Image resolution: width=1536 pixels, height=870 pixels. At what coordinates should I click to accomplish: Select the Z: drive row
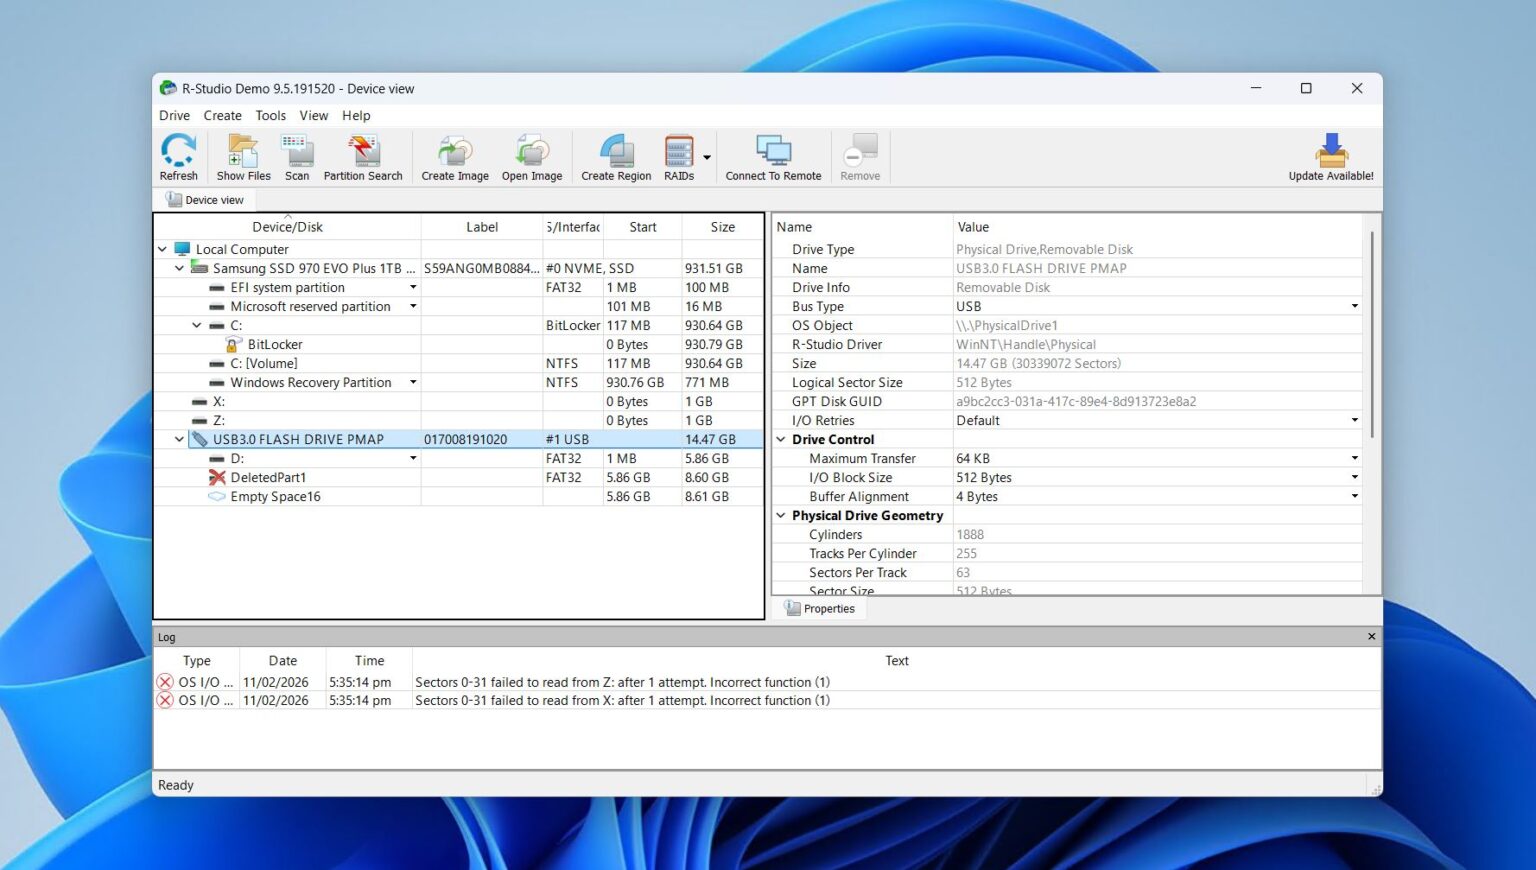(459, 420)
